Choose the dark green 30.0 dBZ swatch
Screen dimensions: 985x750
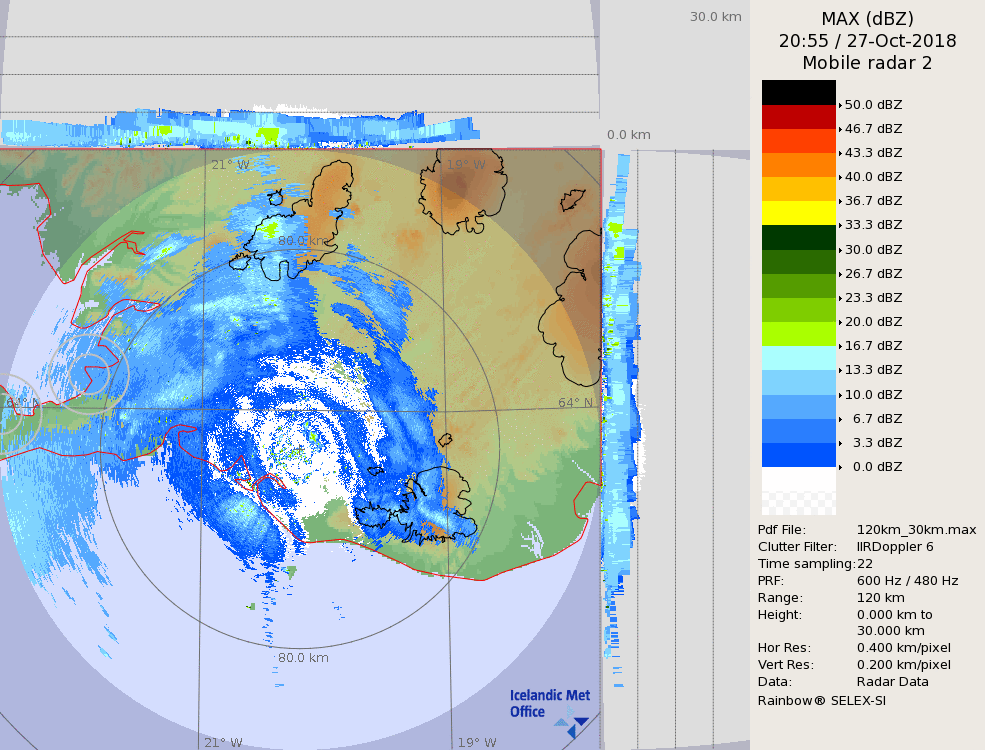798,237
